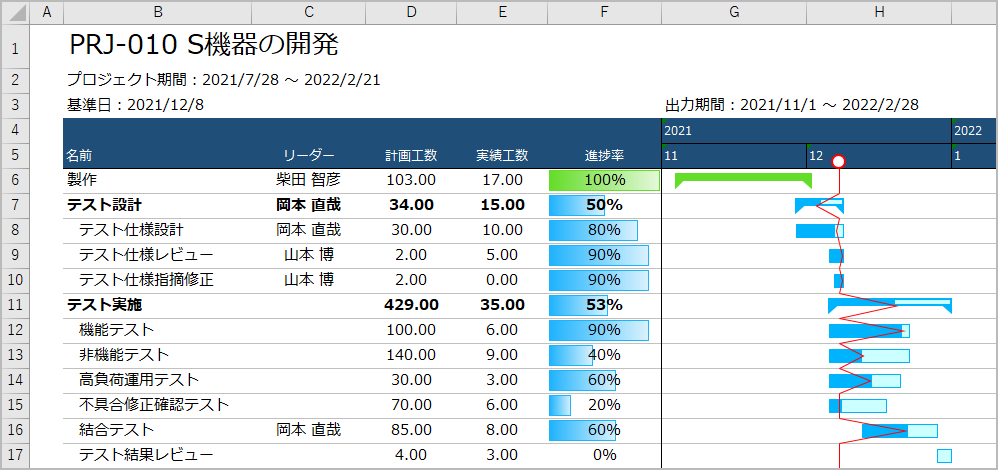Select the 429.00 planned hours cell
998x470 pixels.
coord(411,305)
